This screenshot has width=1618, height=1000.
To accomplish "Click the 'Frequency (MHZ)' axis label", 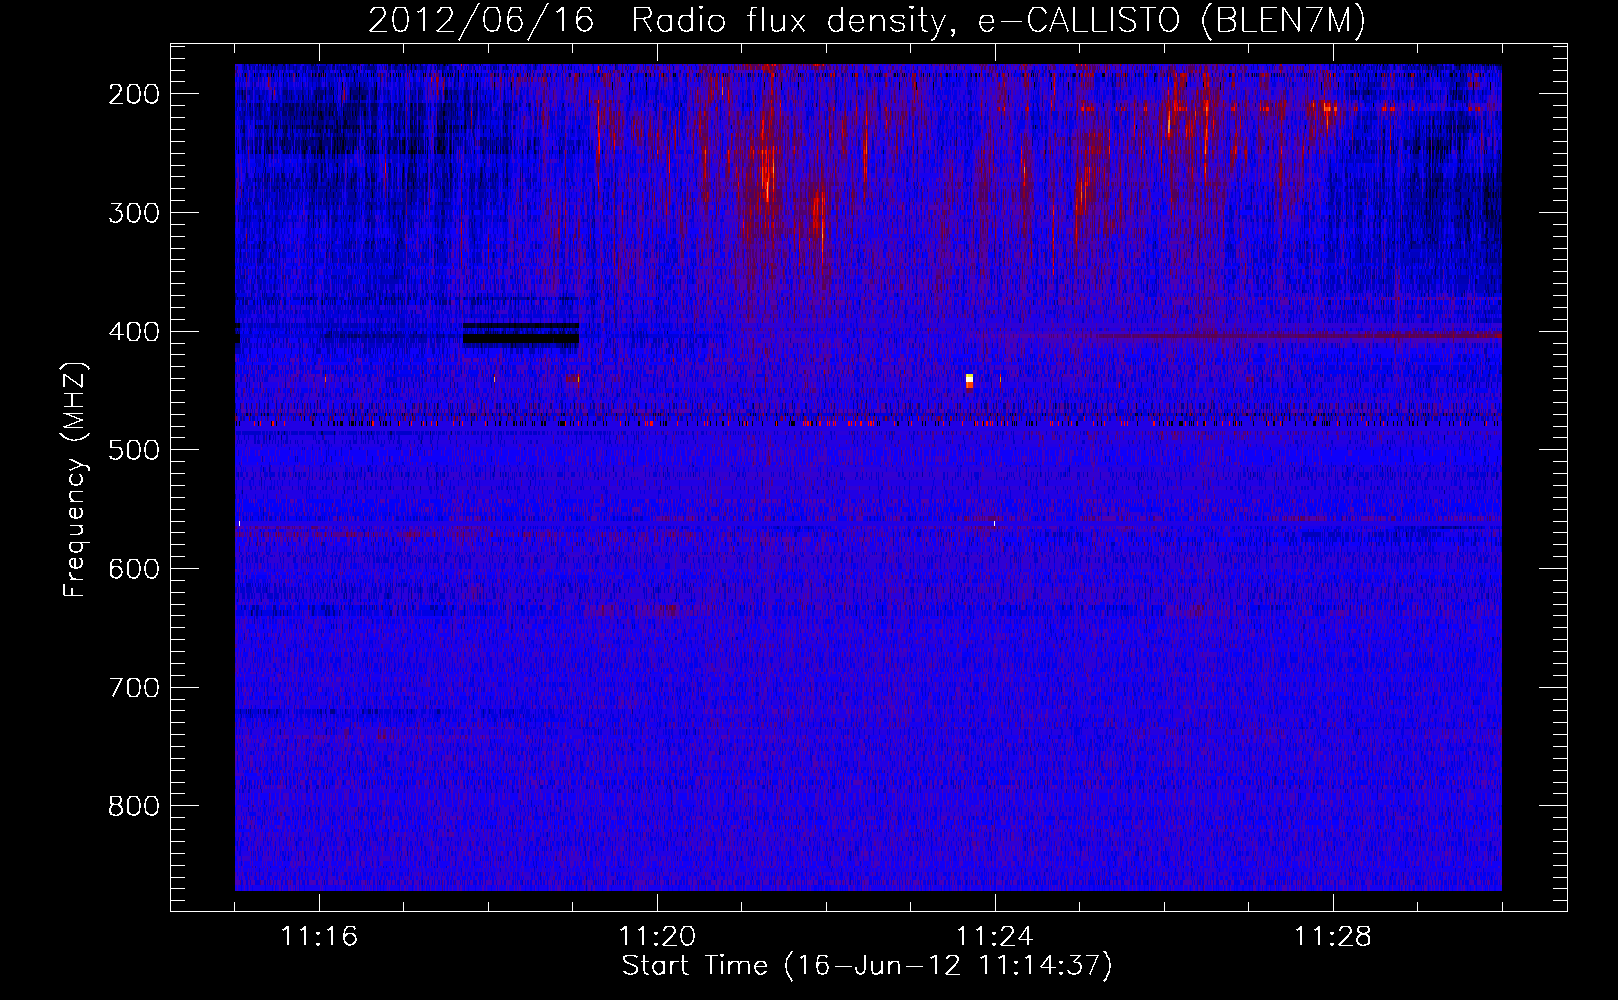I will (75, 480).
